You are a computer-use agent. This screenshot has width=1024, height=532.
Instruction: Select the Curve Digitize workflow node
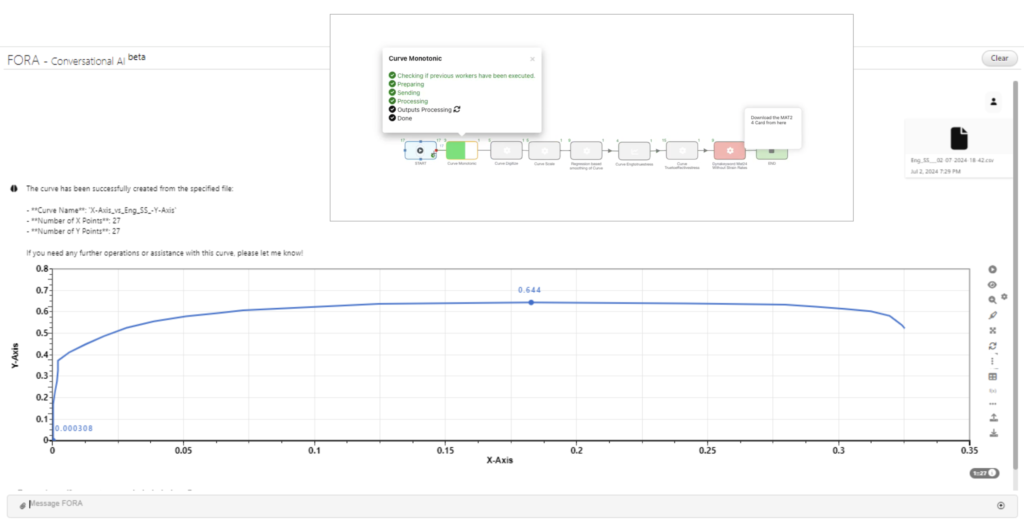click(506, 151)
